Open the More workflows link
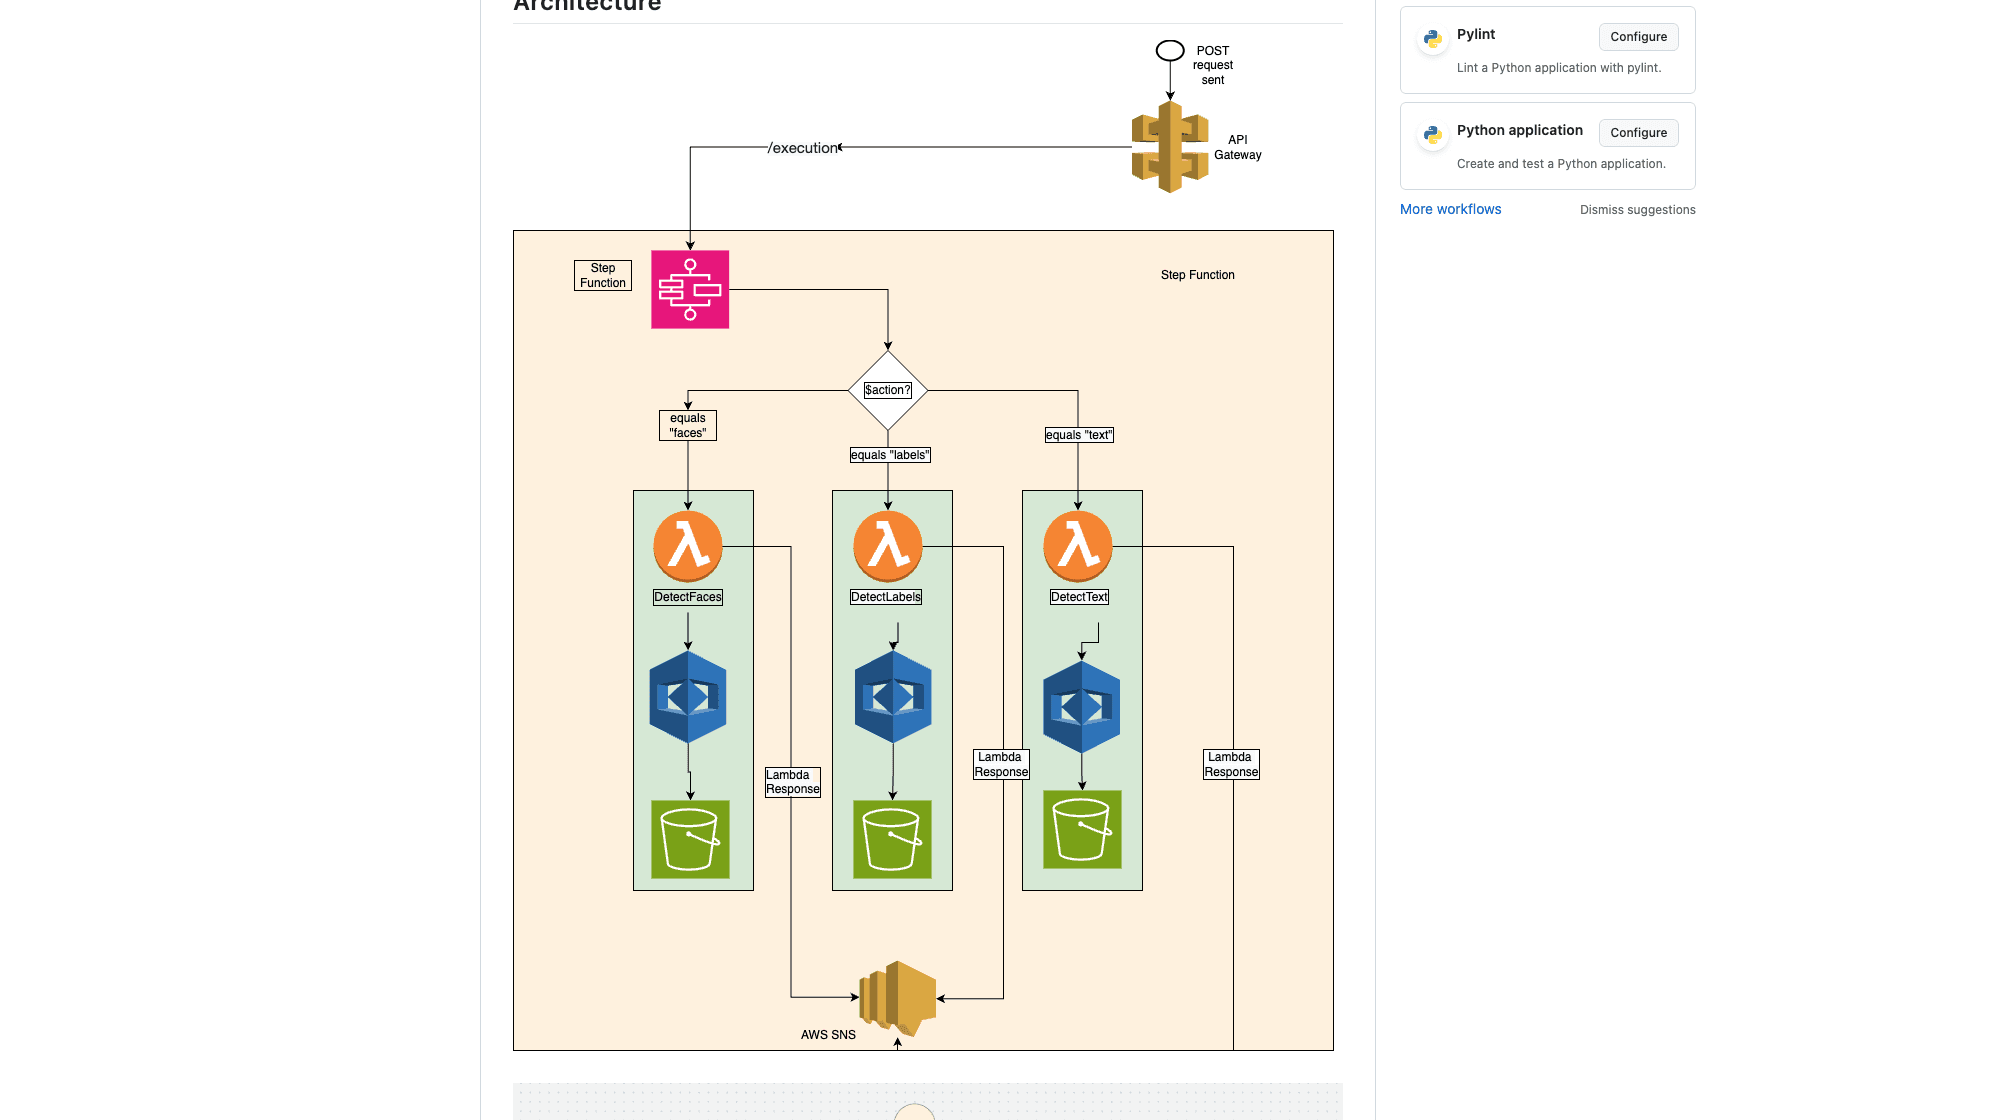The width and height of the screenshot is (2016, 1120). [1450, 209]
